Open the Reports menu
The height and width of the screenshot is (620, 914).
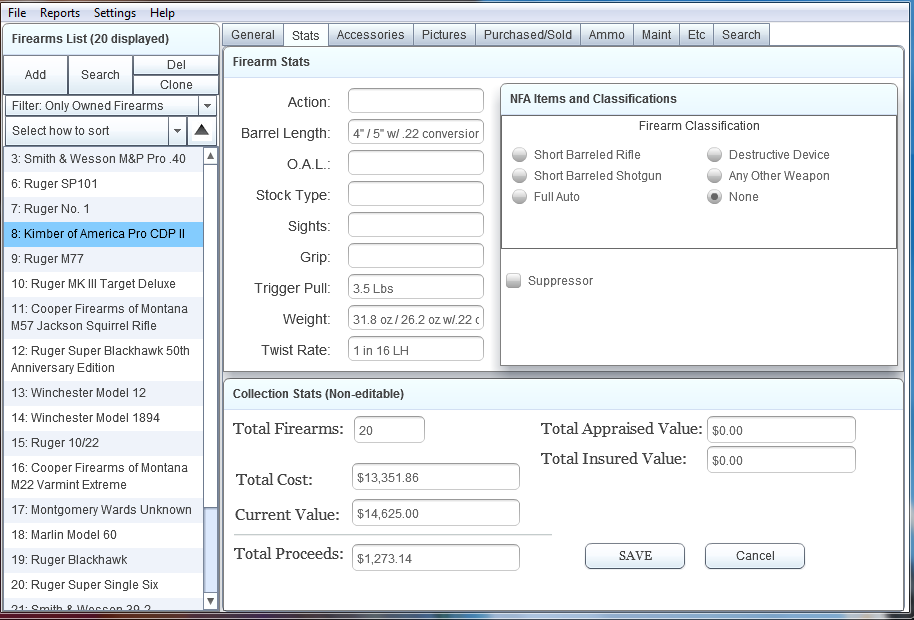(60, 12)
